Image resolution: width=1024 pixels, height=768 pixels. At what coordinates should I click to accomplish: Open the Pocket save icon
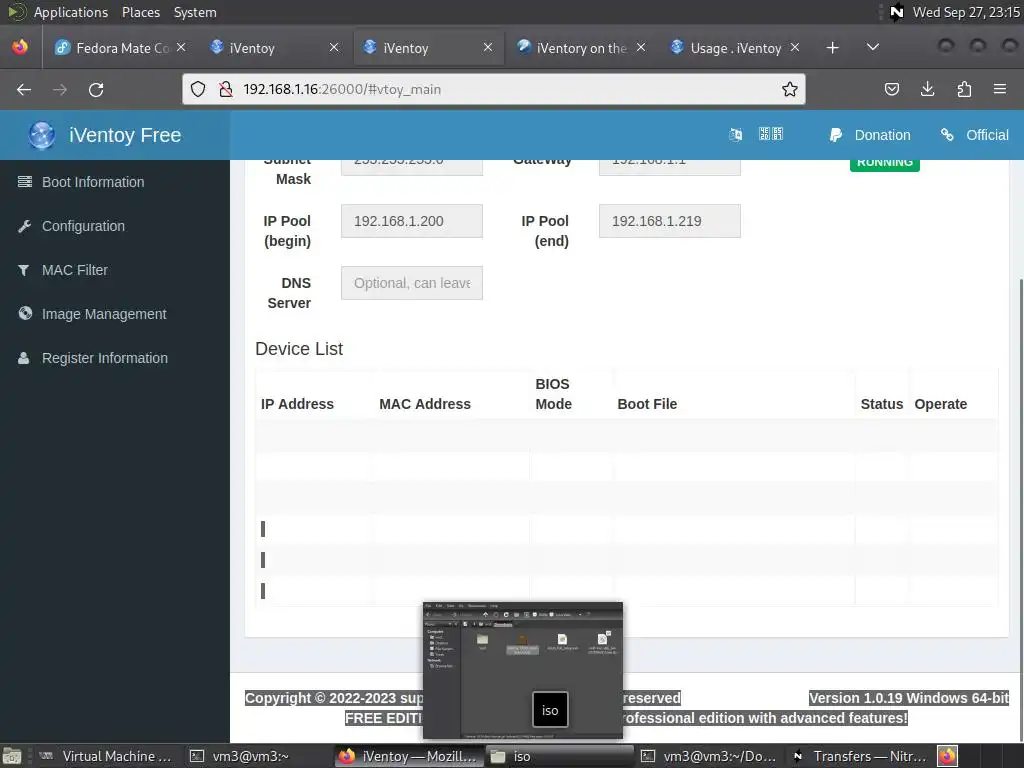pyautogui.click(x=891, y=89)
